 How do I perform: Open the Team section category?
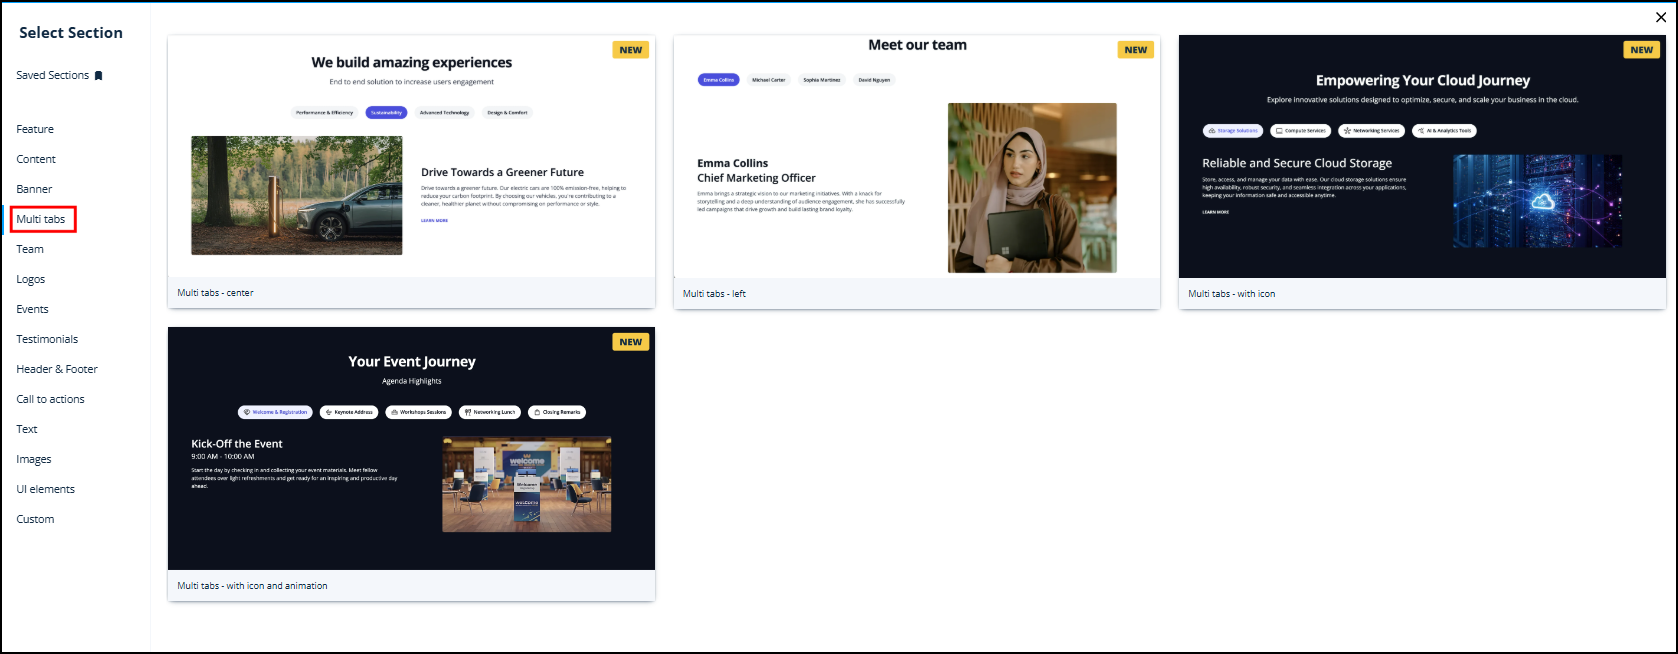pyautogui.click(x=30, y=249)
